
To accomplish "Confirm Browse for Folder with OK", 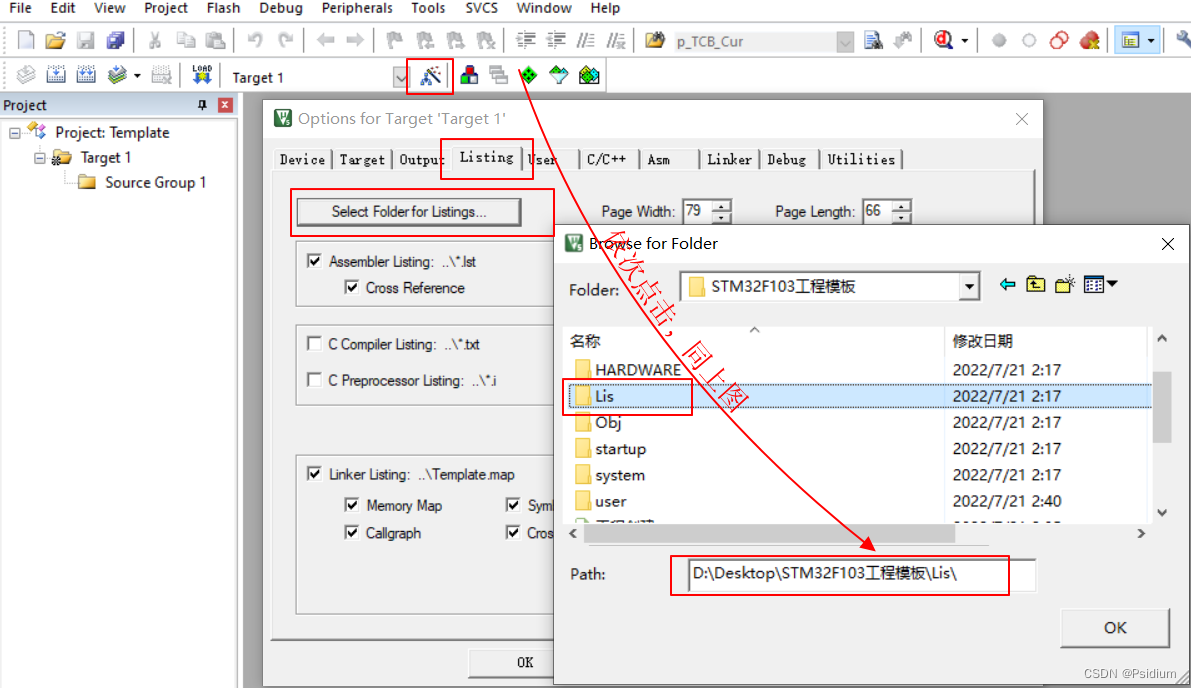I will click(1114, 628).
